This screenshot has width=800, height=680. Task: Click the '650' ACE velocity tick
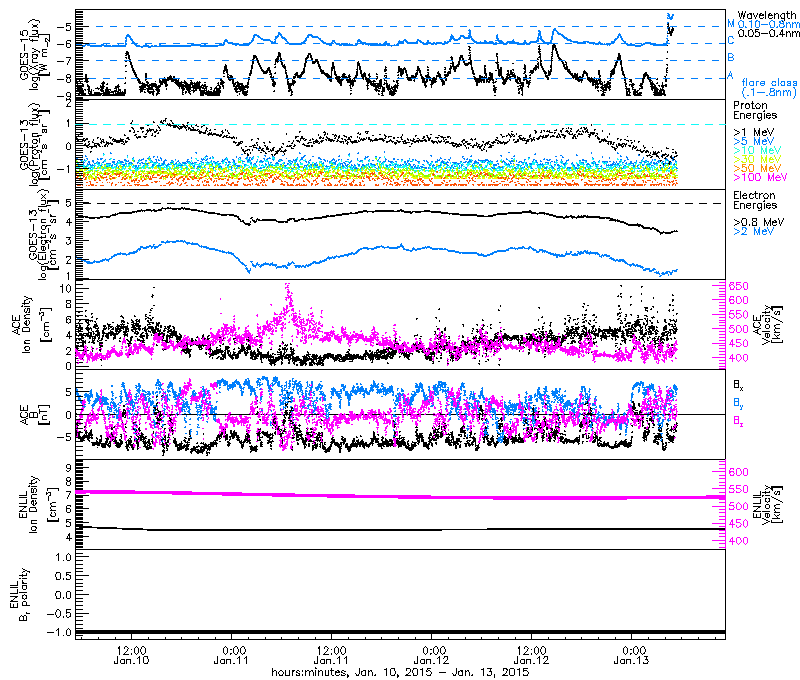tap(738, 286)
